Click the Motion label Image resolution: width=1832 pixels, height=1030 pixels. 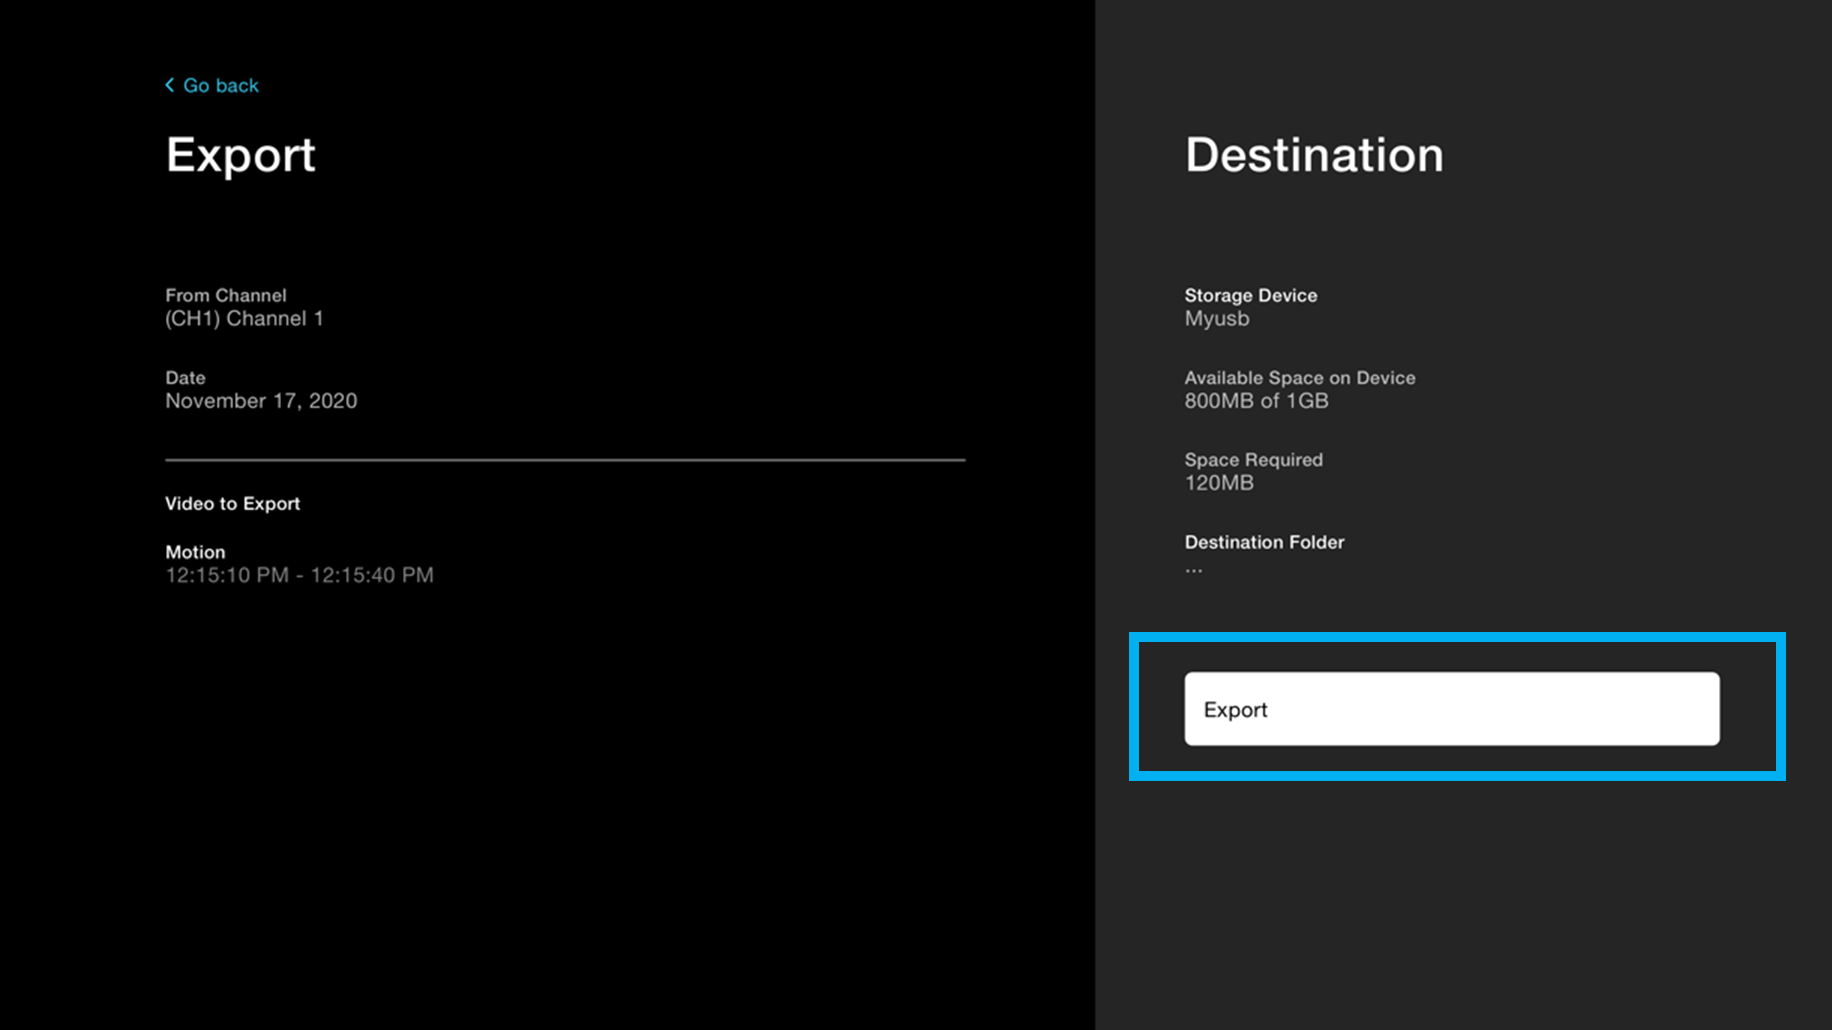195,552
